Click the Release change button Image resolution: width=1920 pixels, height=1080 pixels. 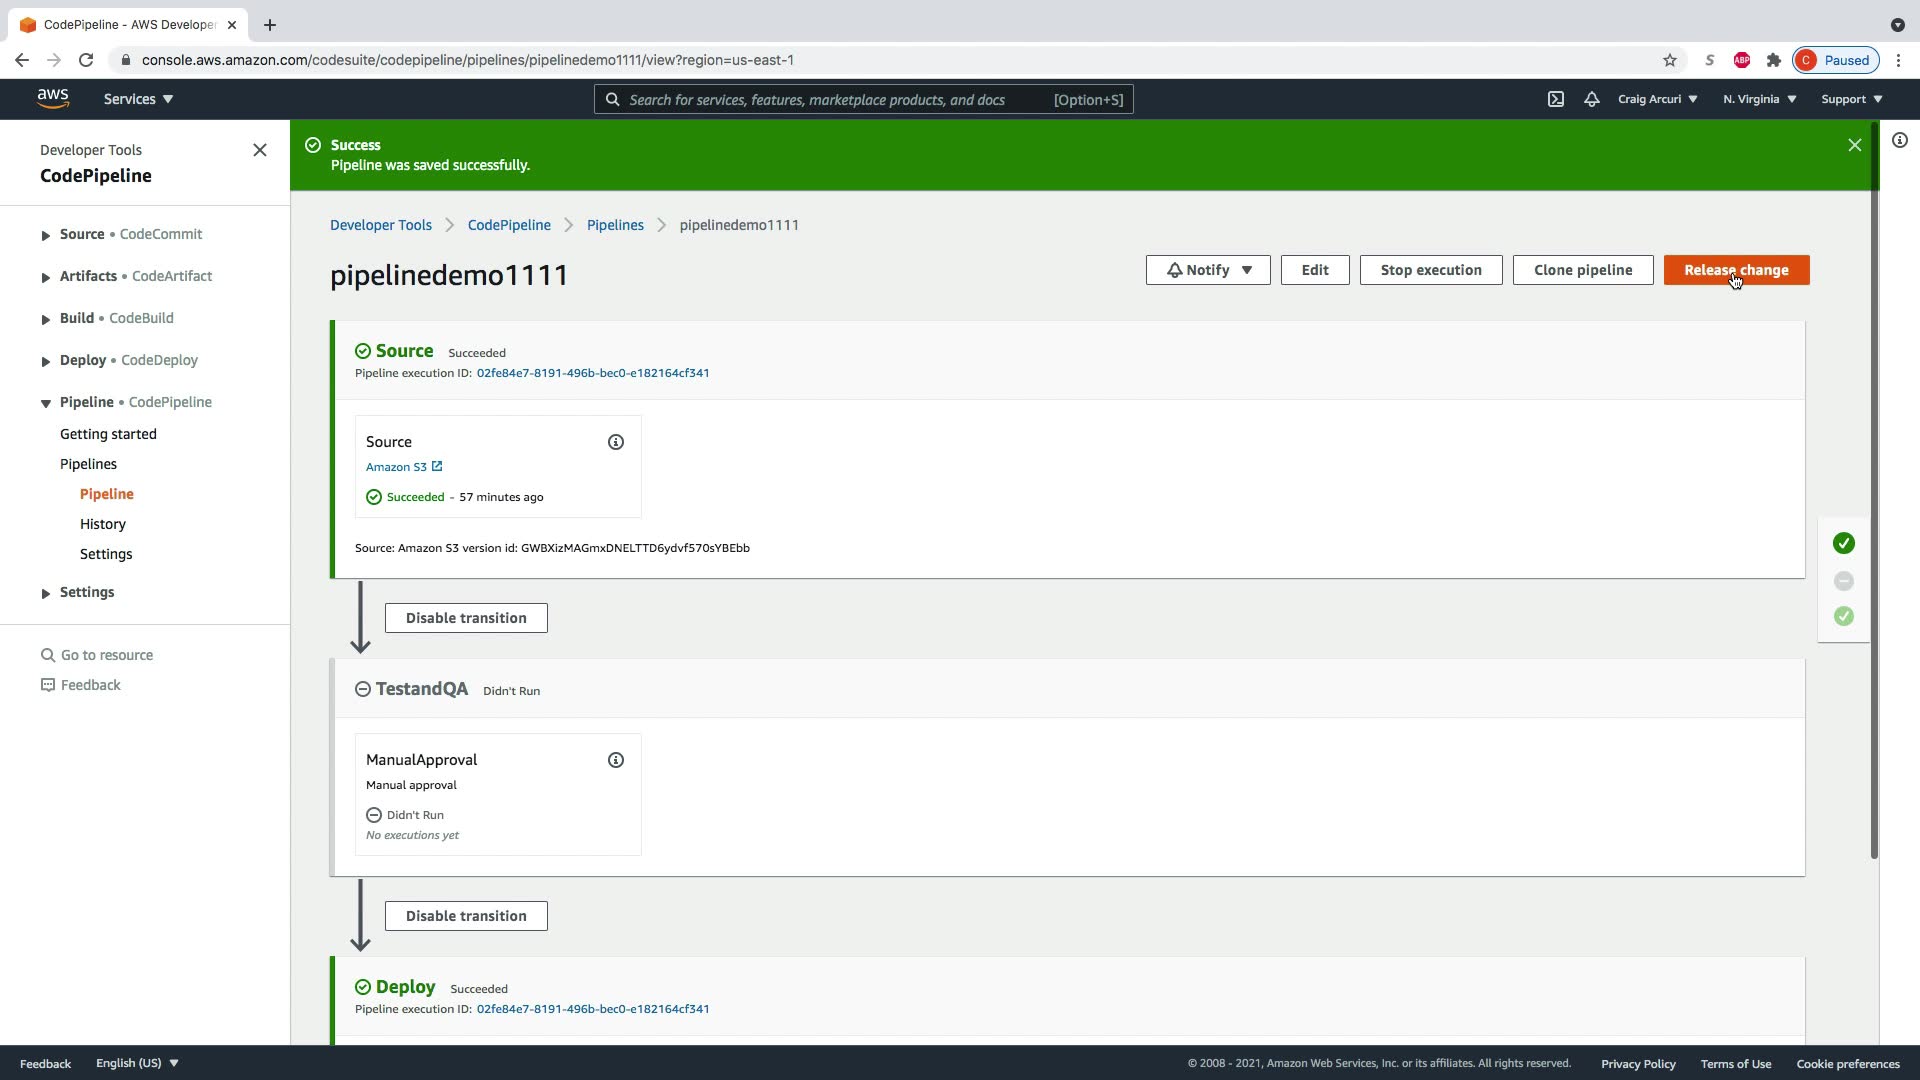[1736, 270]
